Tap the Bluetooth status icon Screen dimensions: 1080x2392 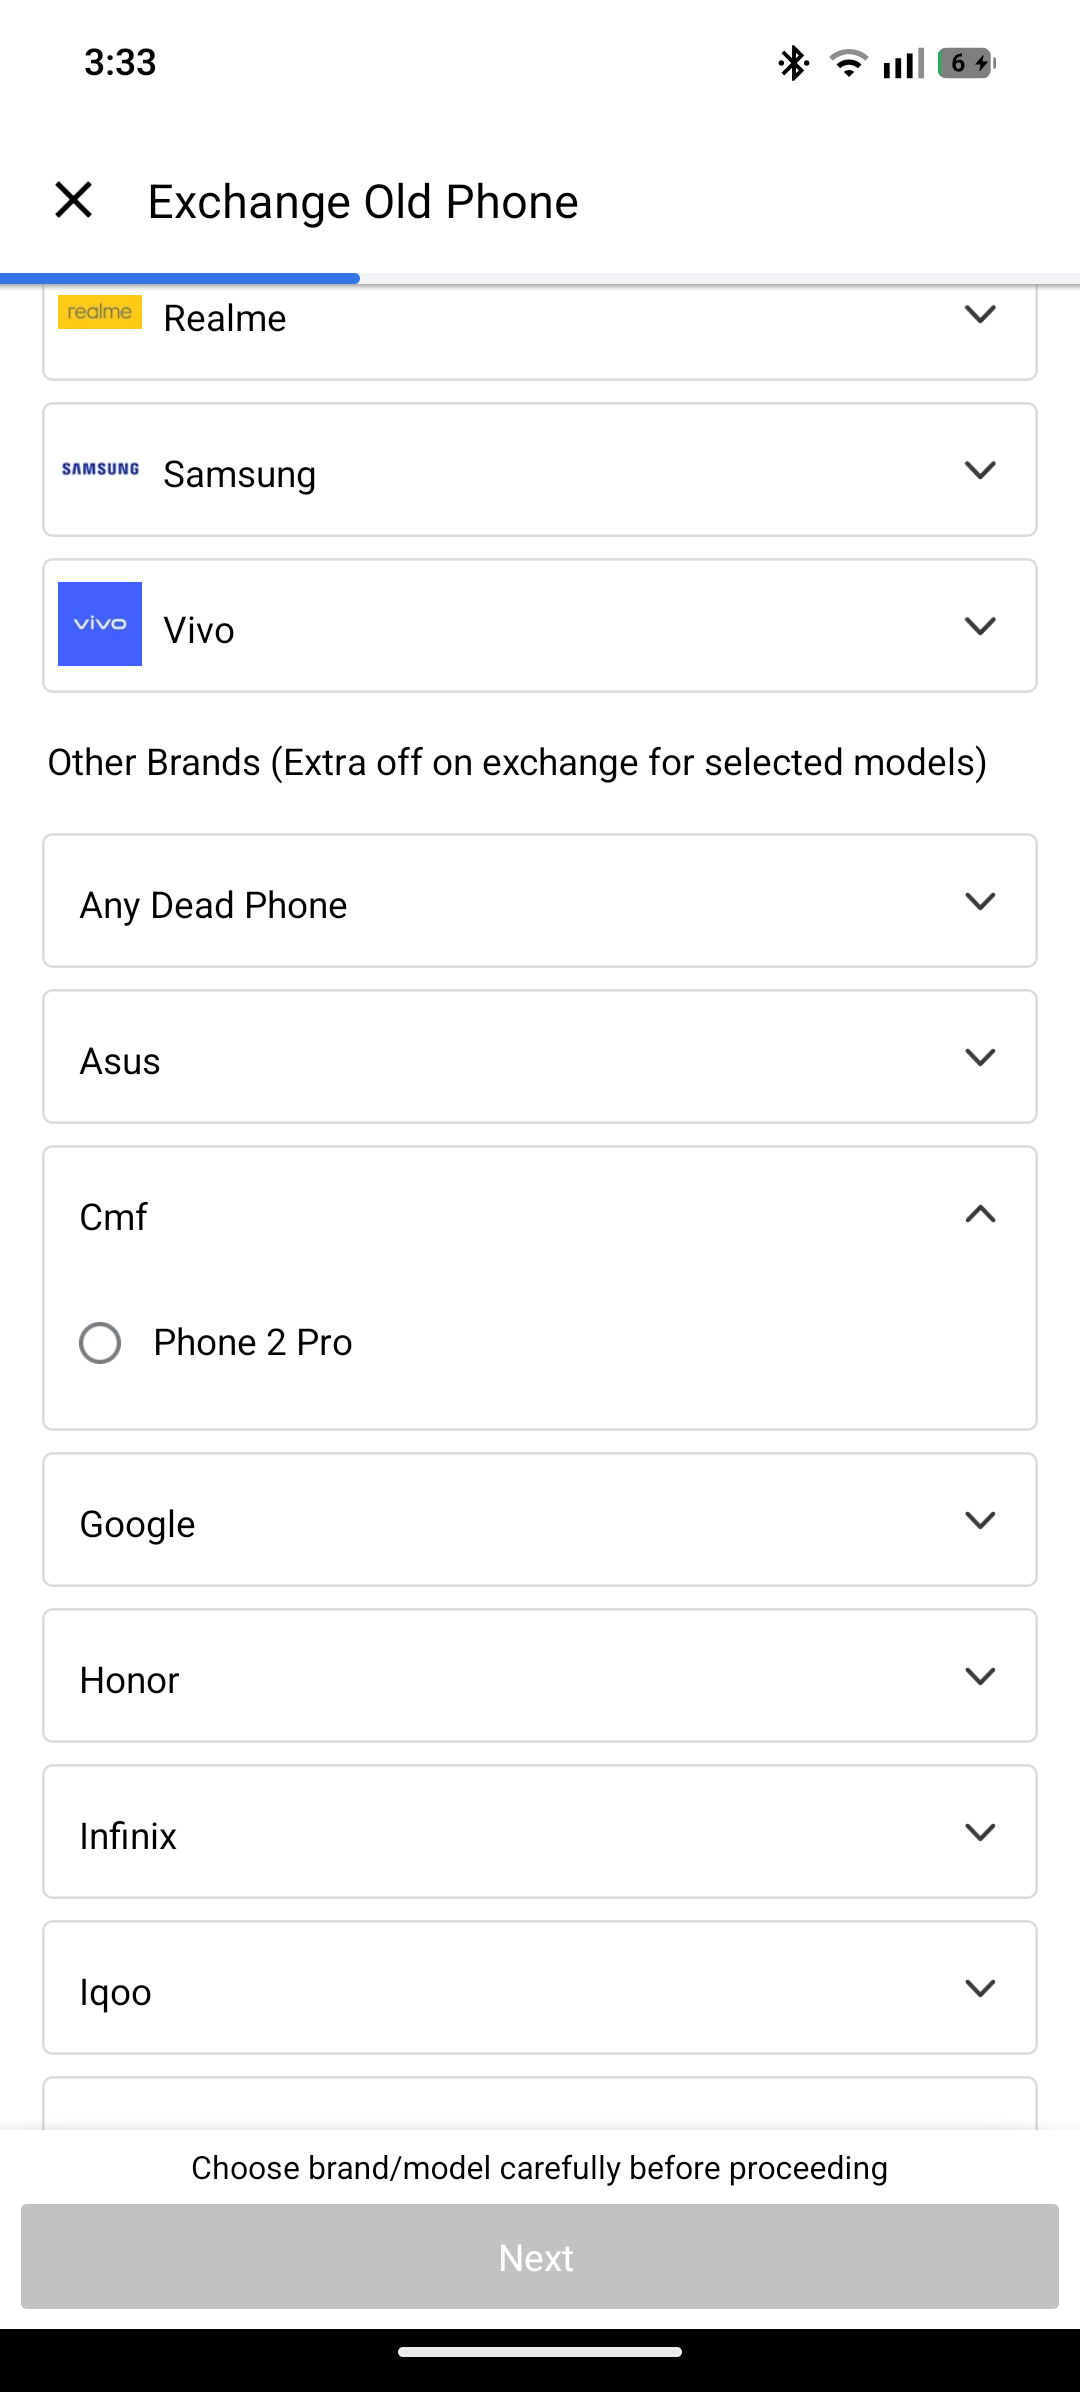pyautogui.click(x=793, y=63)
